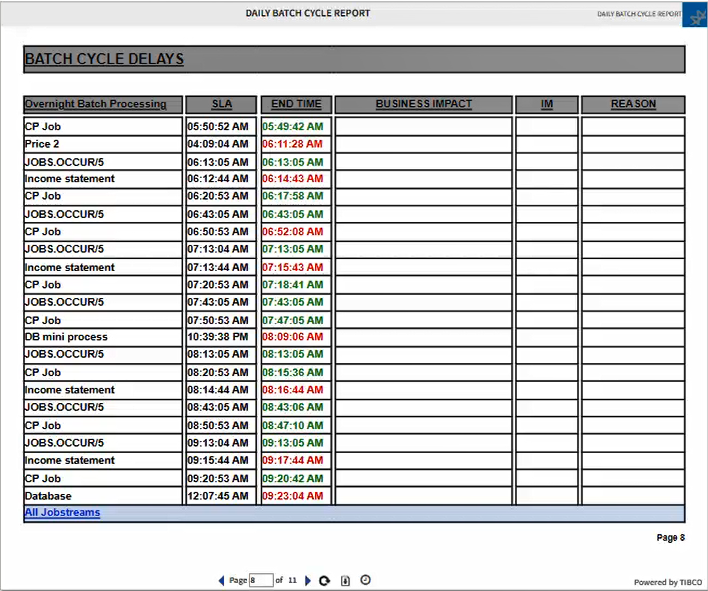Open the schedule clock icon
The width and height of the screenshot is (708, 591).
366,580
